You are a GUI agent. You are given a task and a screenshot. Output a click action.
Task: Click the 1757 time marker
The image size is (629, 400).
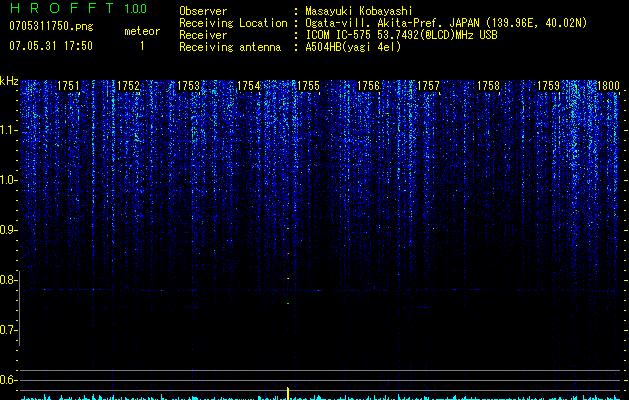428,85
